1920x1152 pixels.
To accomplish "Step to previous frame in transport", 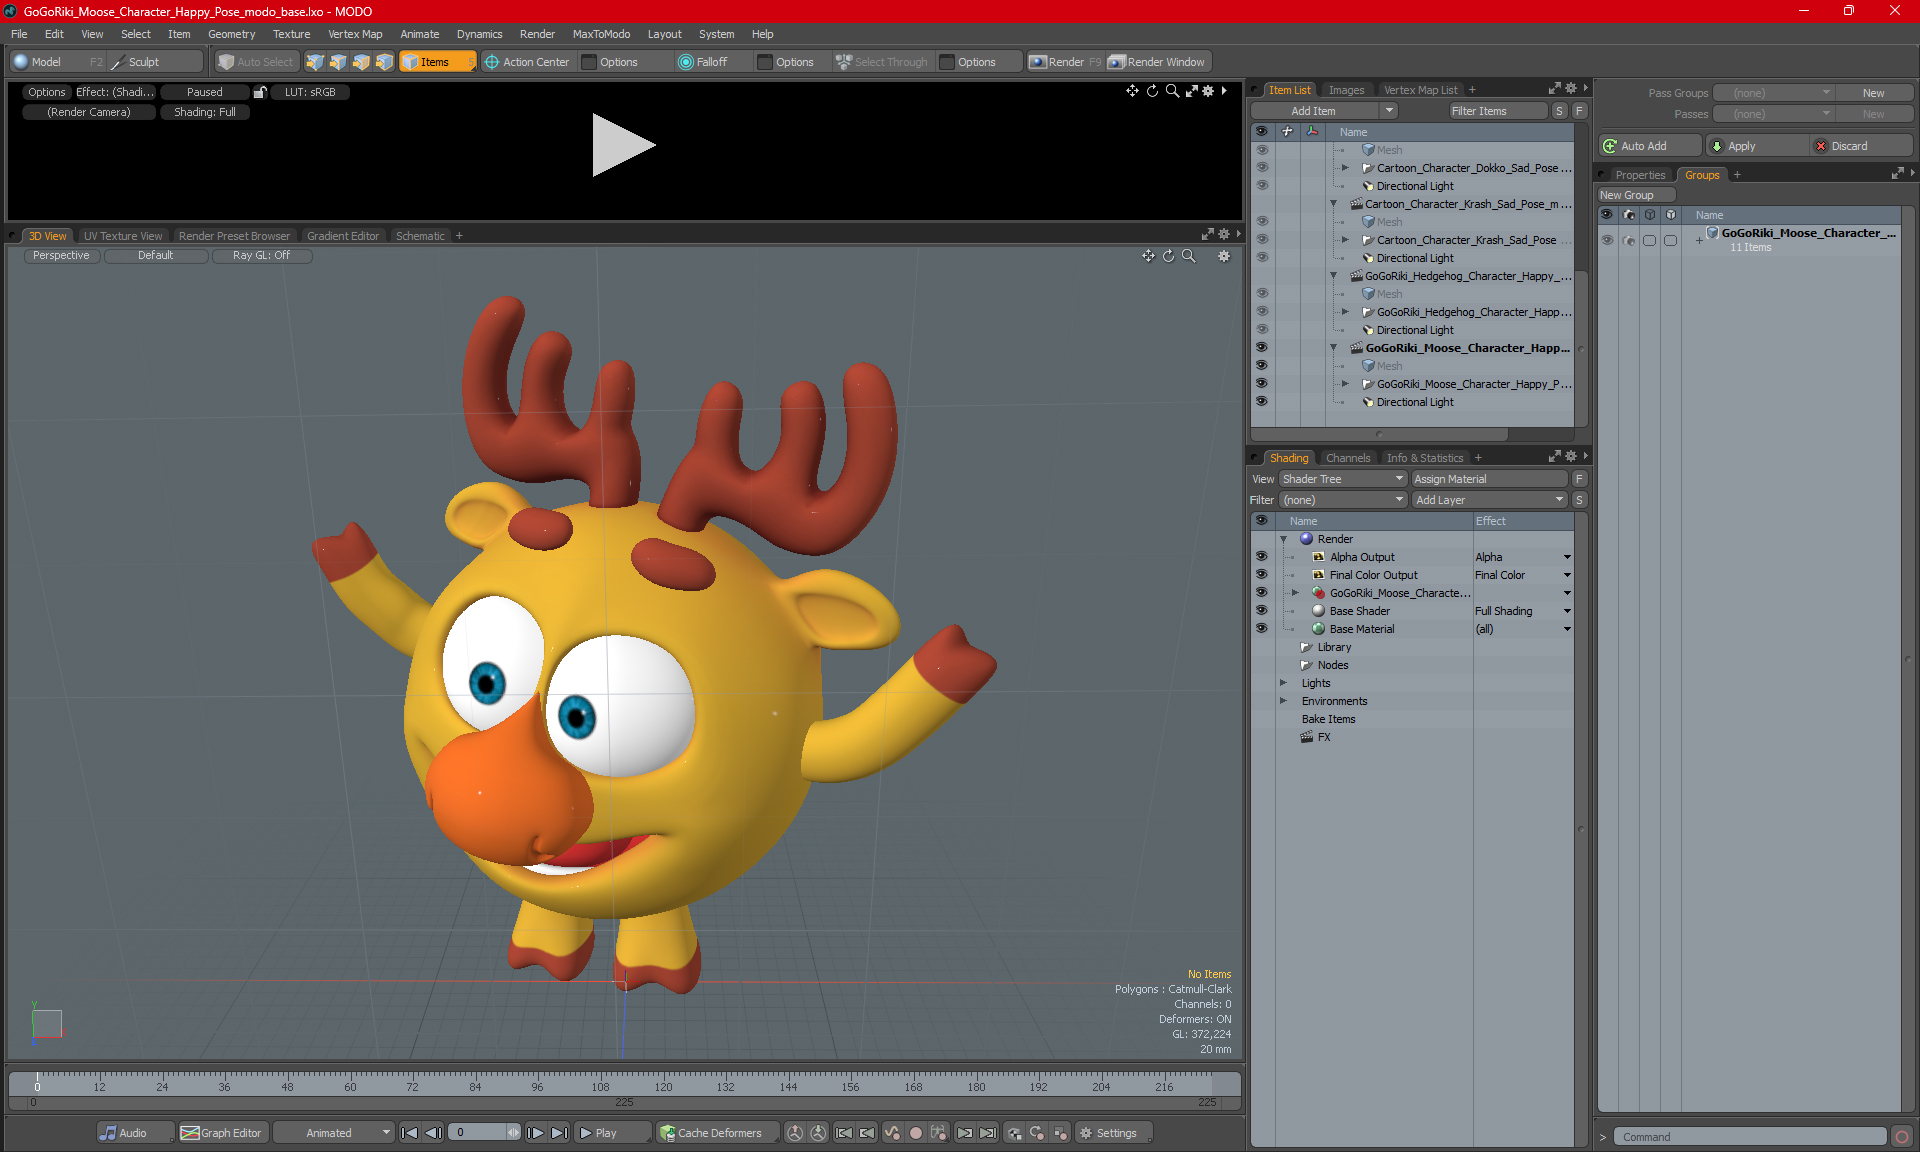I will click(x=433, y=1133).
